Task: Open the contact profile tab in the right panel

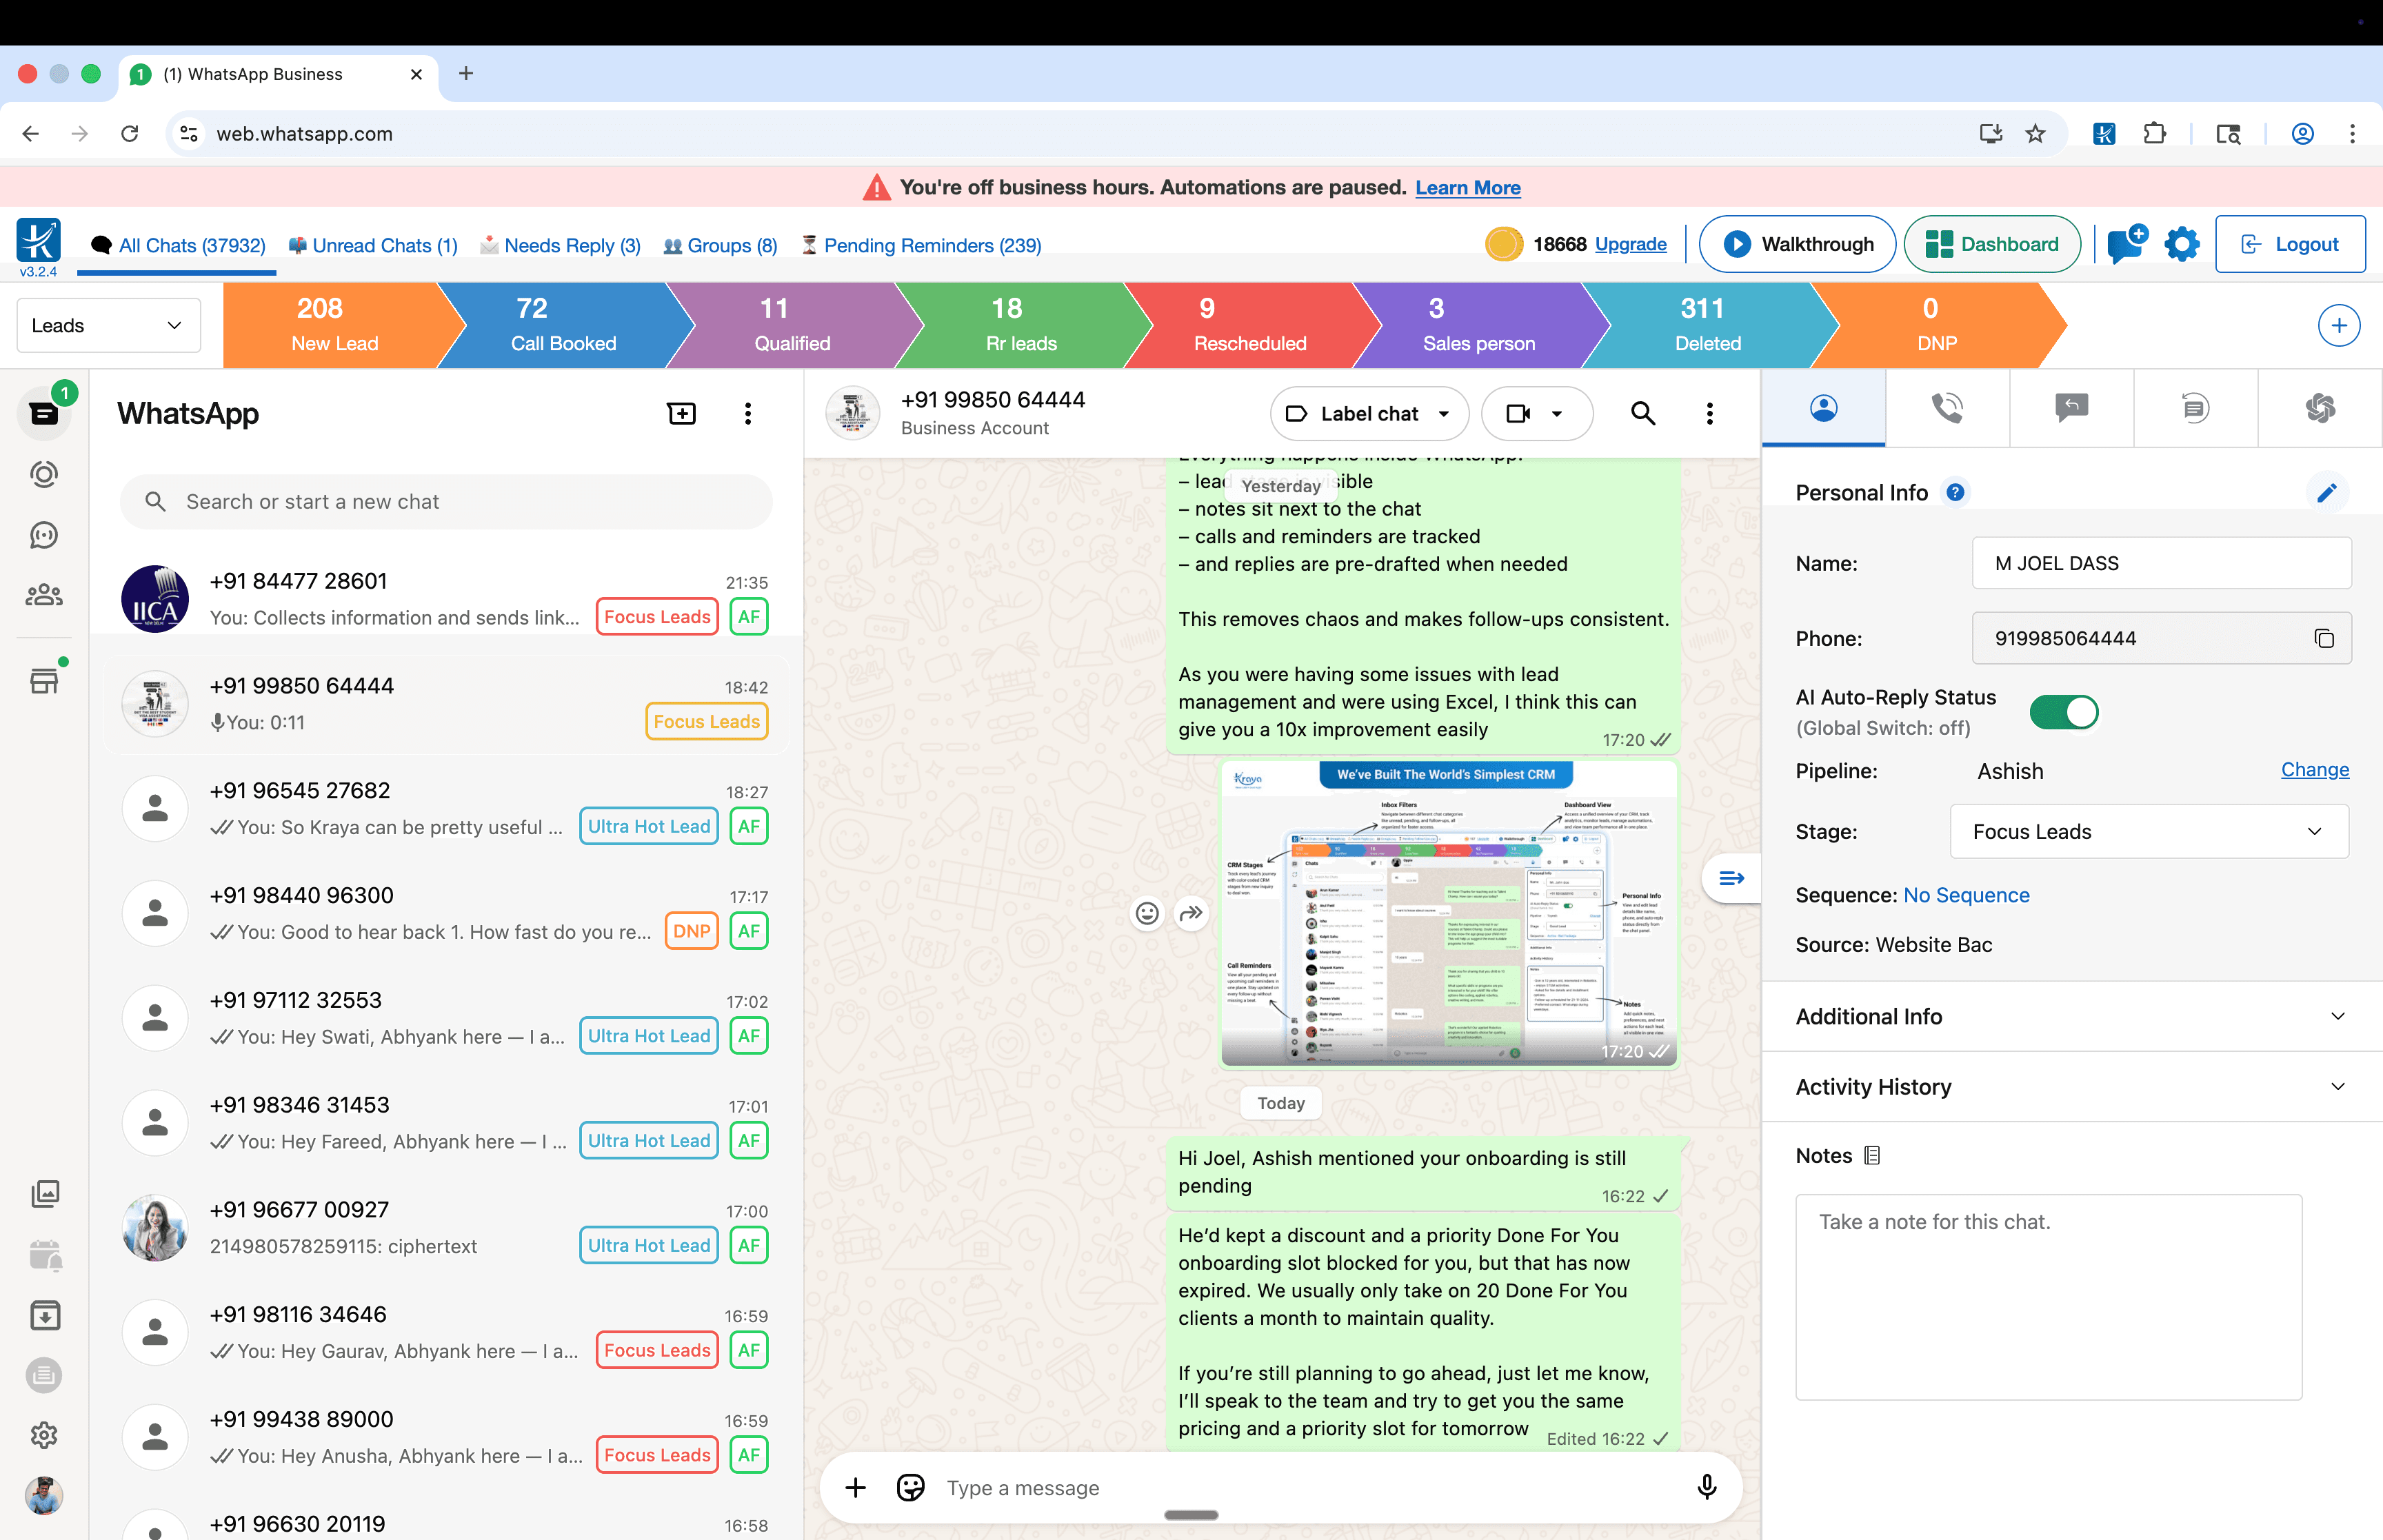Action: point(1823,408)
